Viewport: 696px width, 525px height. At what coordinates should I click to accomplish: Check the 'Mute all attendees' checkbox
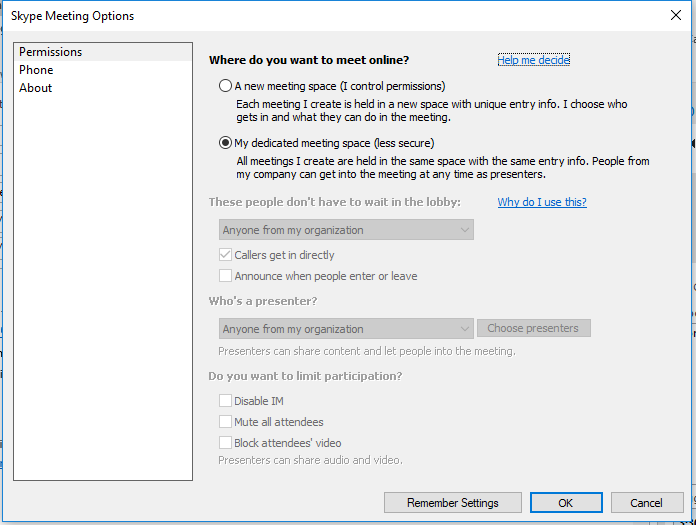pos(225,422)
